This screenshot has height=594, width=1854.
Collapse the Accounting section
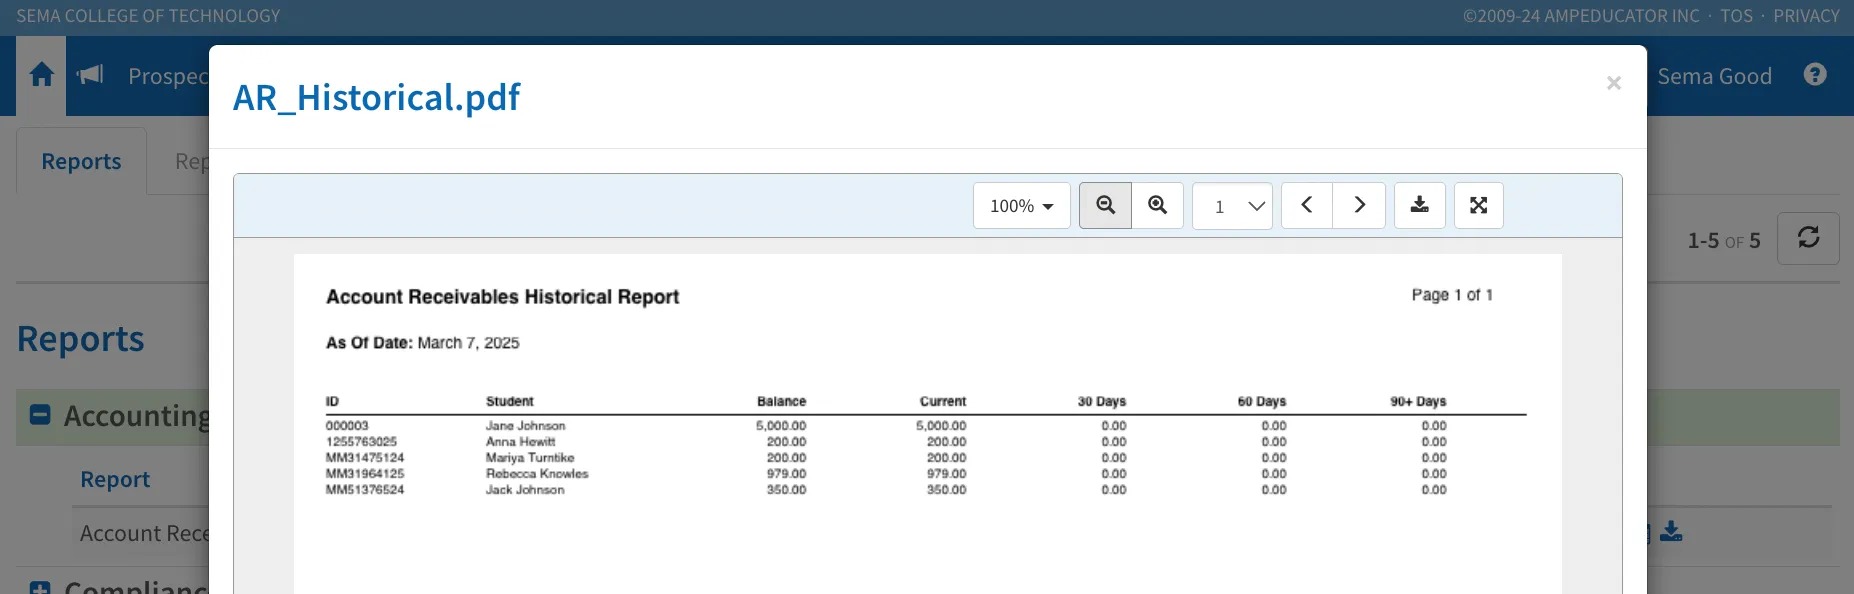click(40, 415)
